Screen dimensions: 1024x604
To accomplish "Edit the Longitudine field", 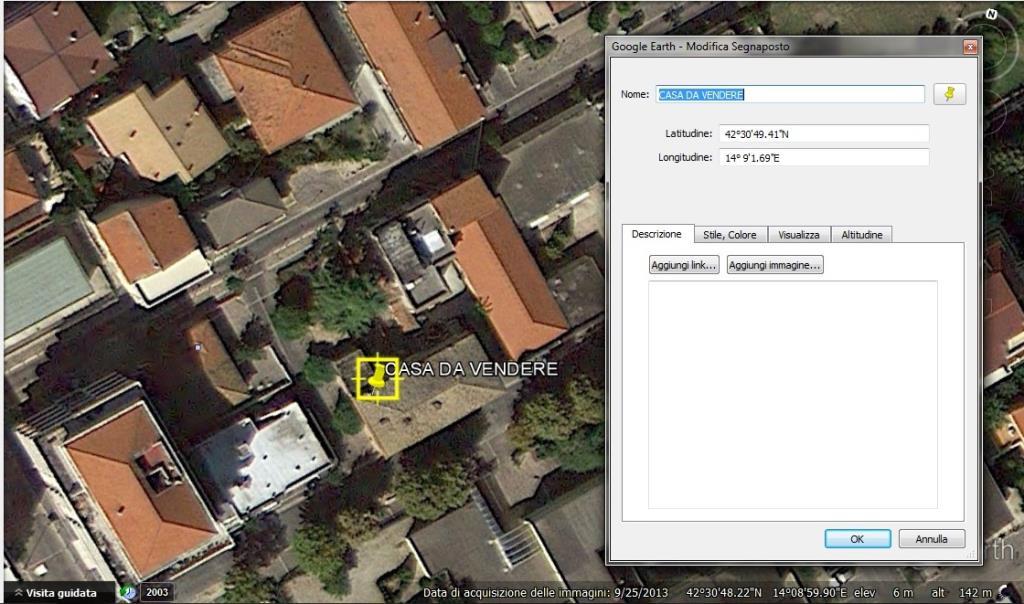I will (824, 157).
